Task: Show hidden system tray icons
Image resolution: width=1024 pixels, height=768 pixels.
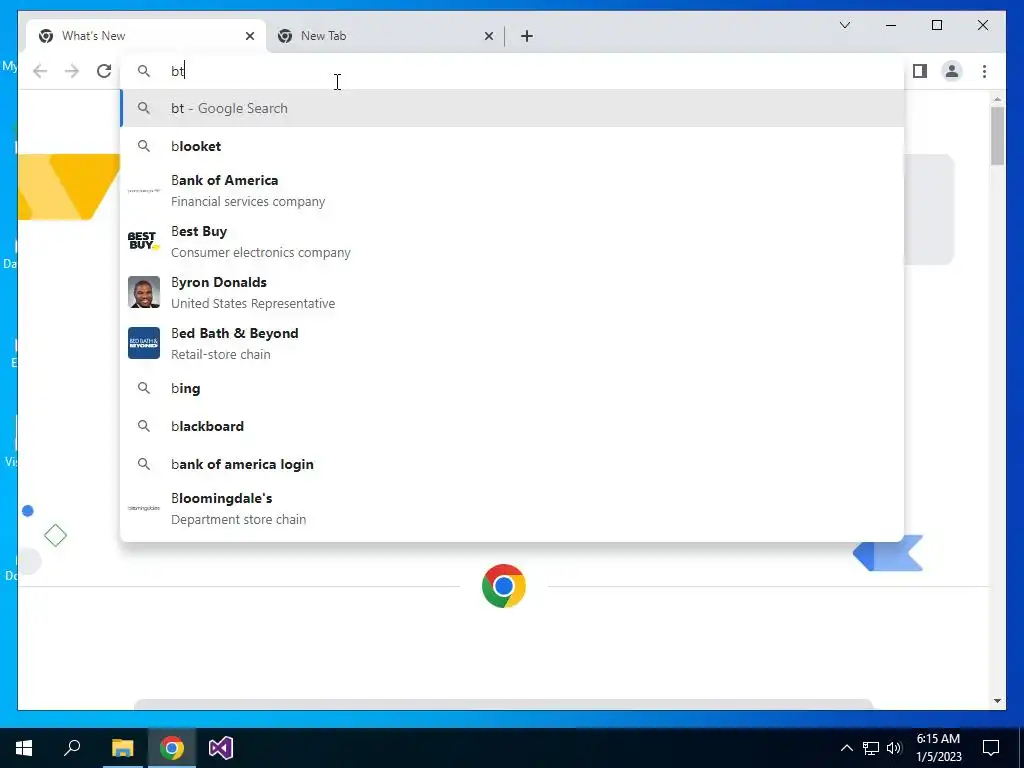Action: [846, 748]
